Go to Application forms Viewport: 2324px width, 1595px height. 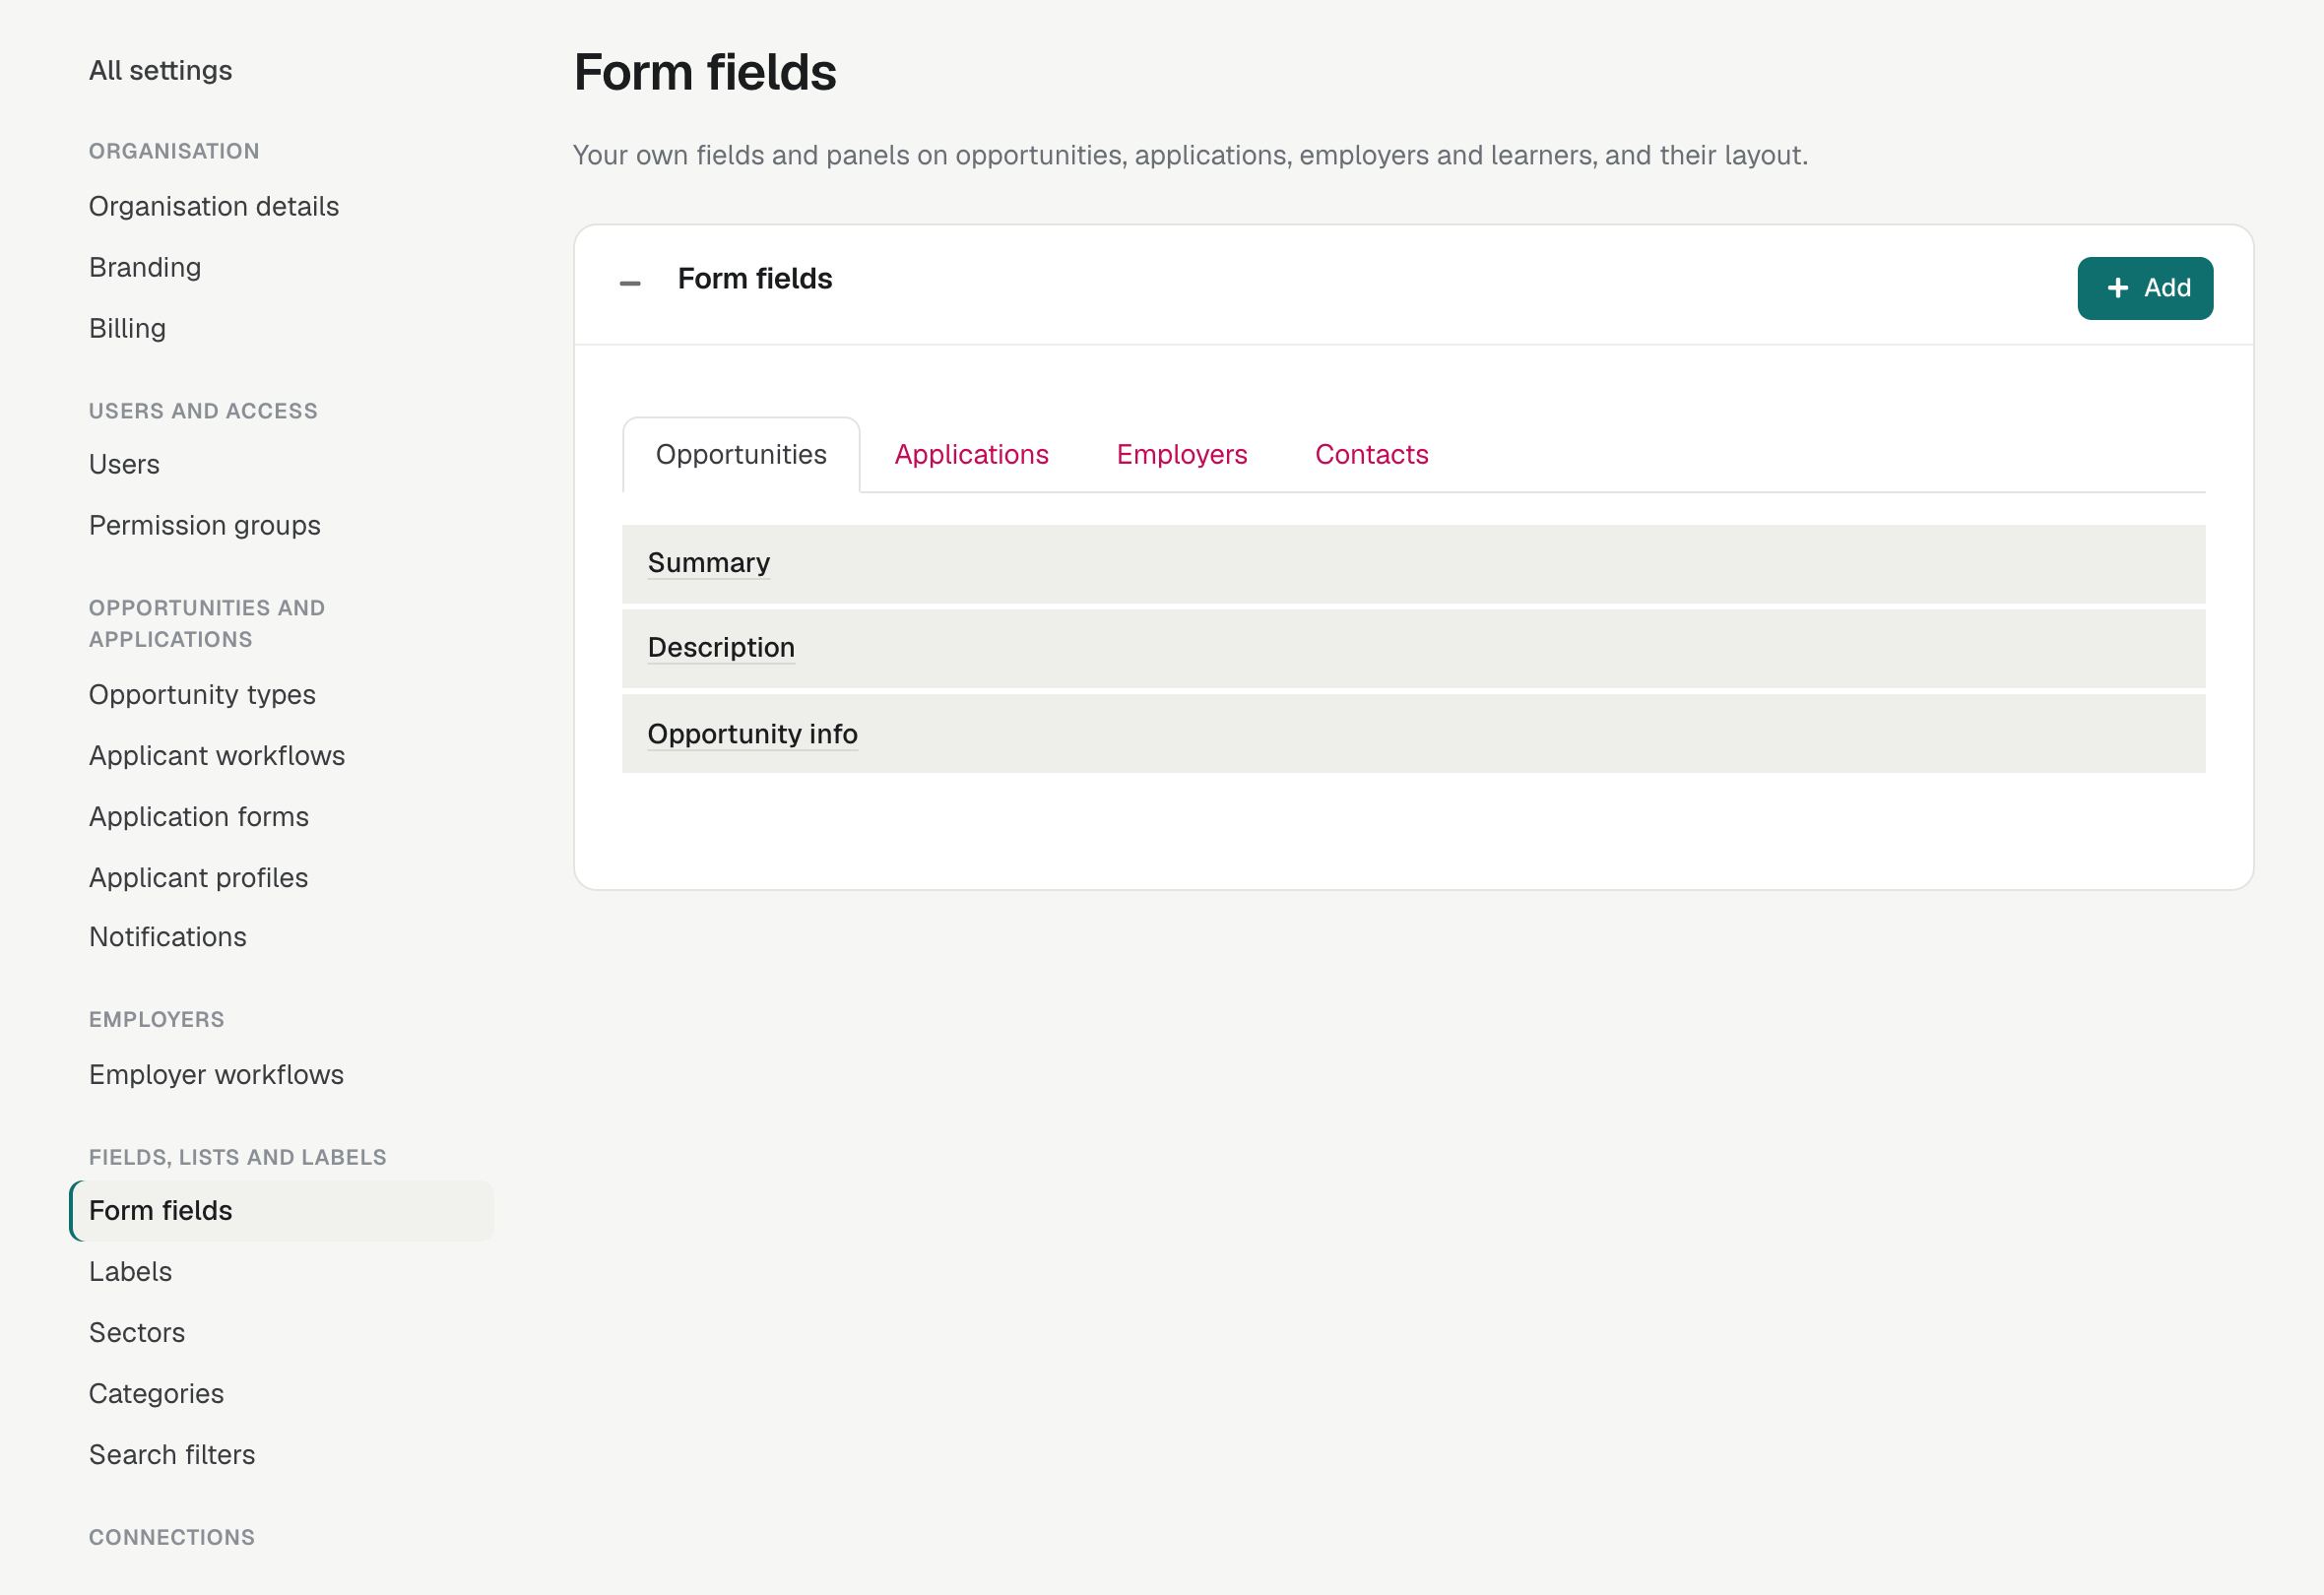point(199,816)
